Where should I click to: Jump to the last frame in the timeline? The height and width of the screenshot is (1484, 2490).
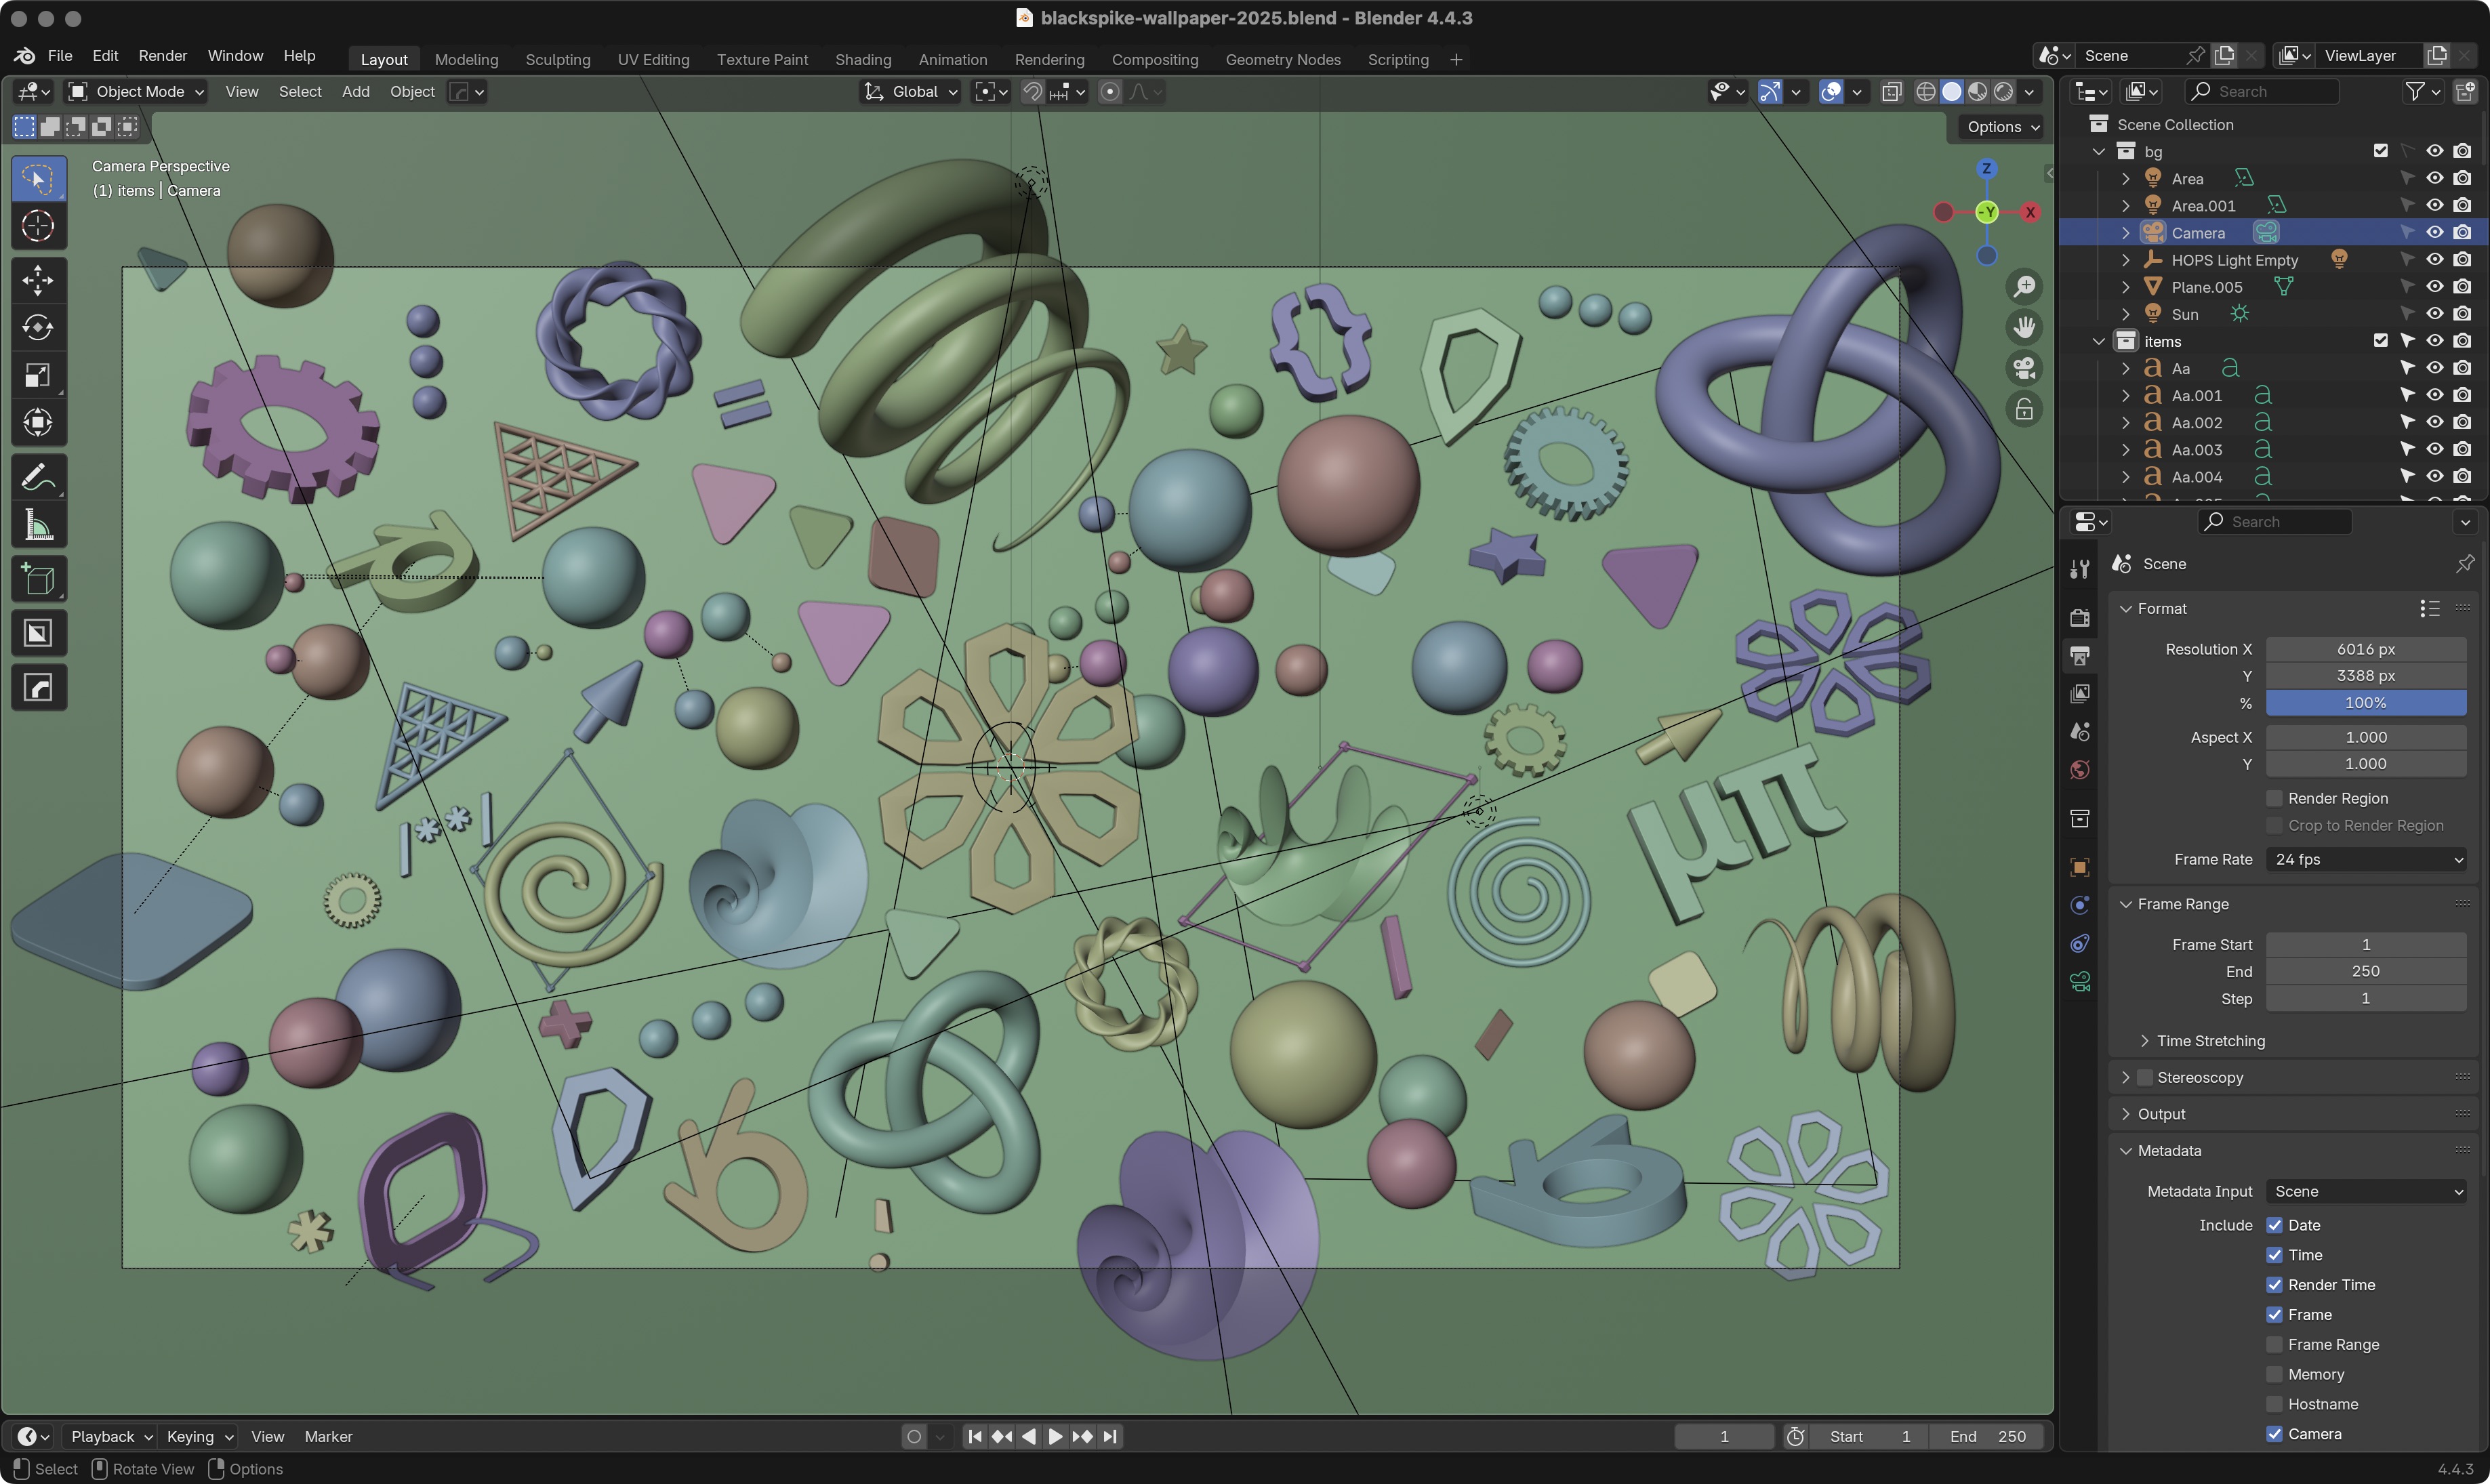pyautogui.click(x=1110, y=1436)
